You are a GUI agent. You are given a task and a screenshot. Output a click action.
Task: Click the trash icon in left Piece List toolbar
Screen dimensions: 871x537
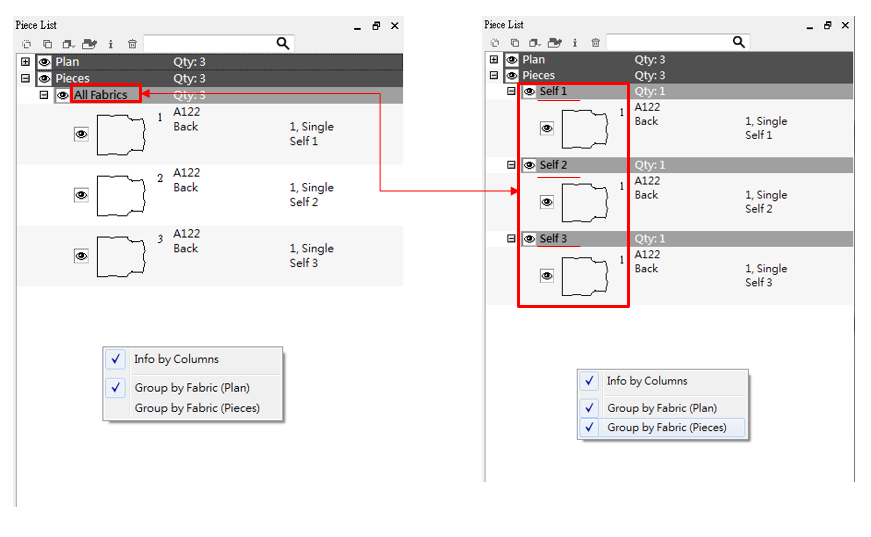point(132,44)
